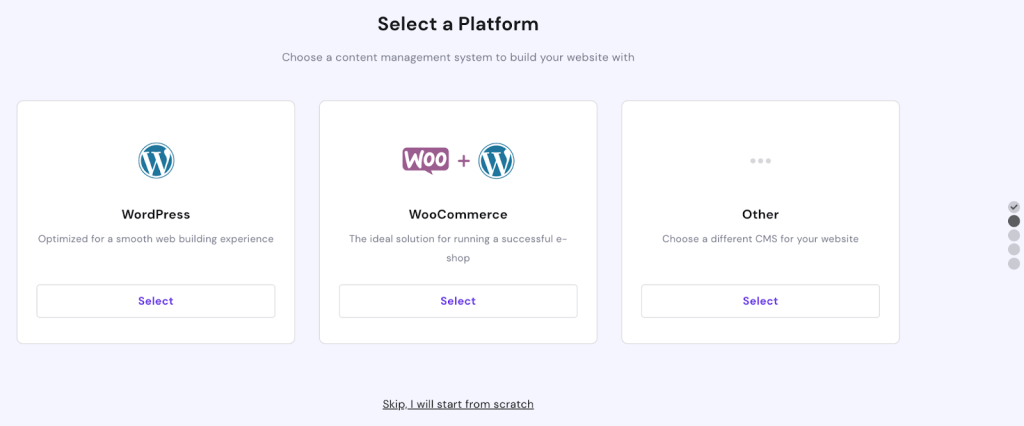Go to the last step indicator dot
The height and width of the screenshot is (426, 1024).
coord(1014,263)
